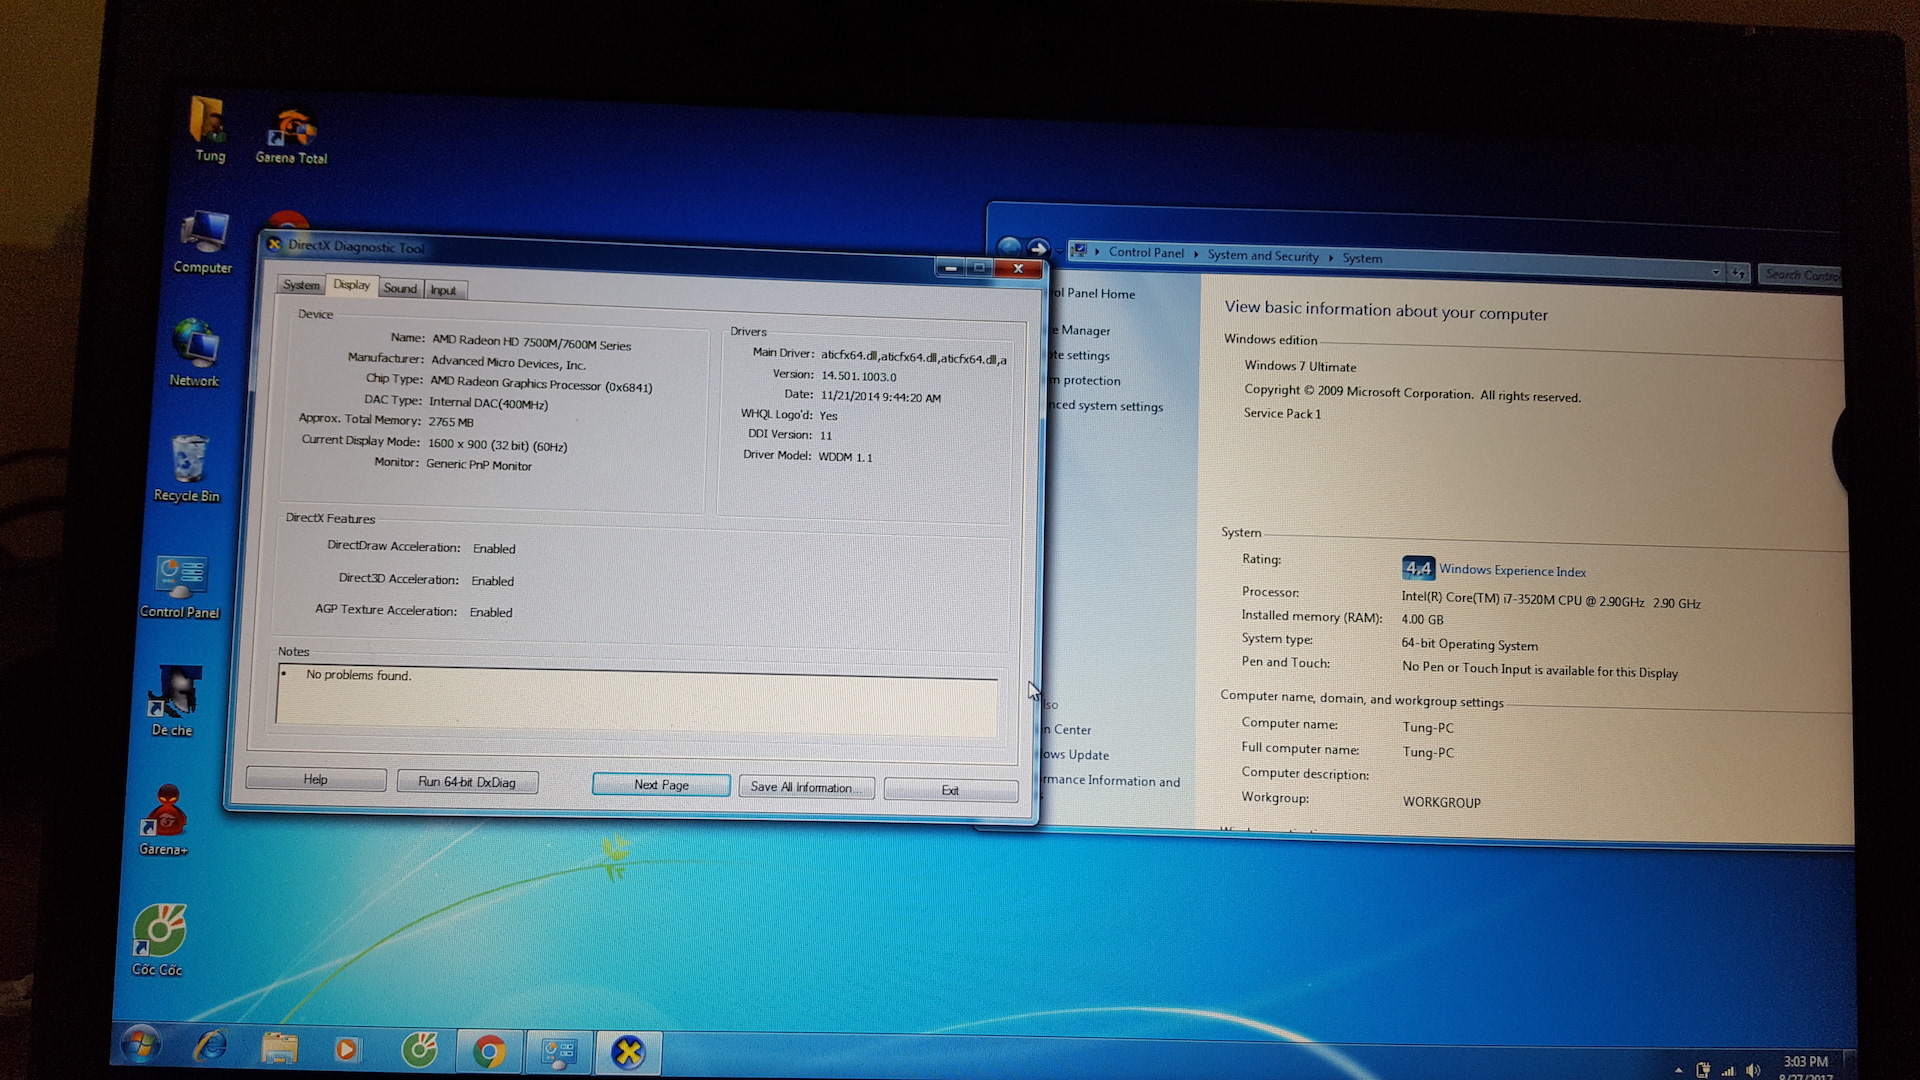
Task: Open address bar history dropdown in System window
Action: click(x=1716, y=272)
